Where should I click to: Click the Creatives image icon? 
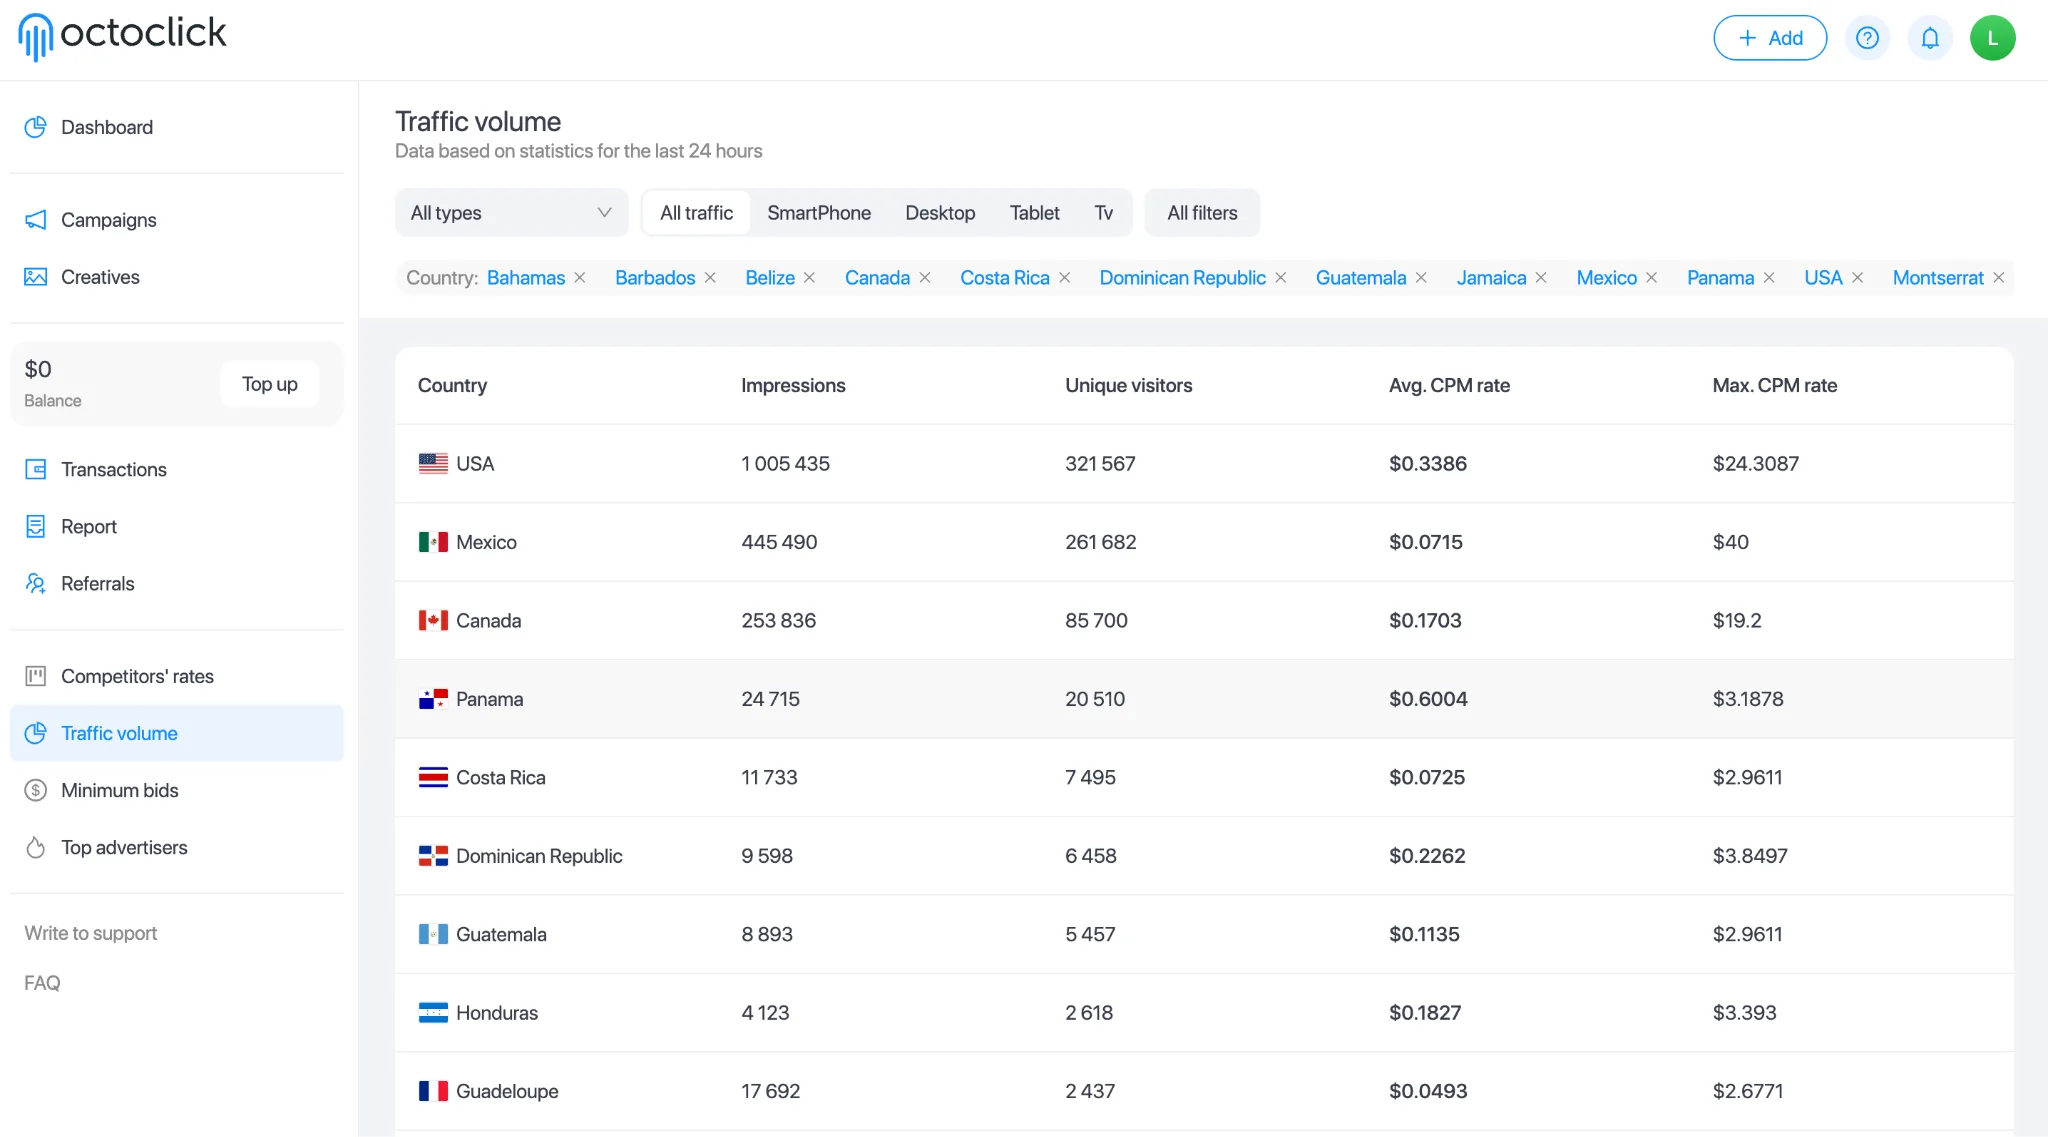[x=36, y=277]
